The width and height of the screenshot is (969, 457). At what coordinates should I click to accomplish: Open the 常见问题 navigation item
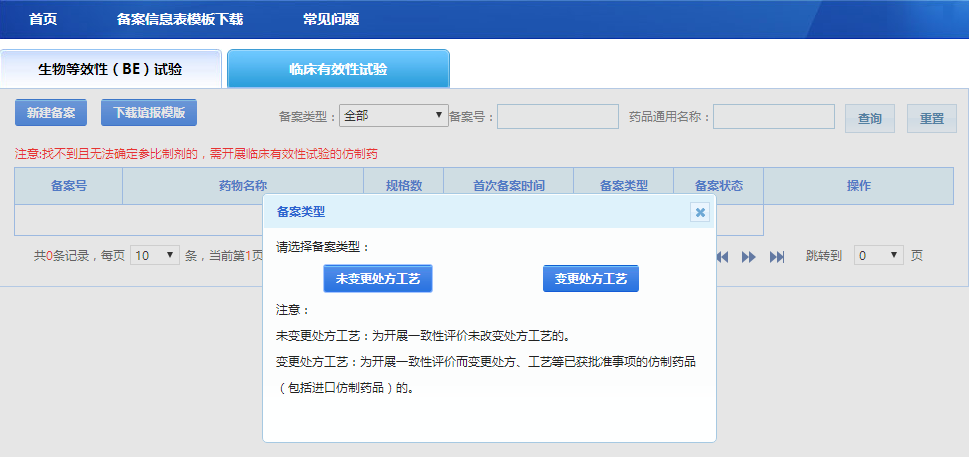[x=331, y=19]
